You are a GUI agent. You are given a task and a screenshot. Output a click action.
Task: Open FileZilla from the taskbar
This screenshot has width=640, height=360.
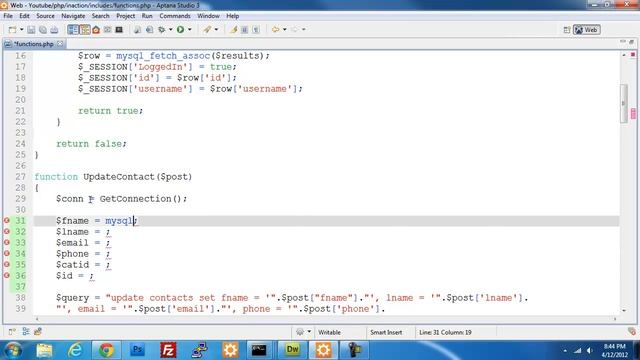coord(168,350)
